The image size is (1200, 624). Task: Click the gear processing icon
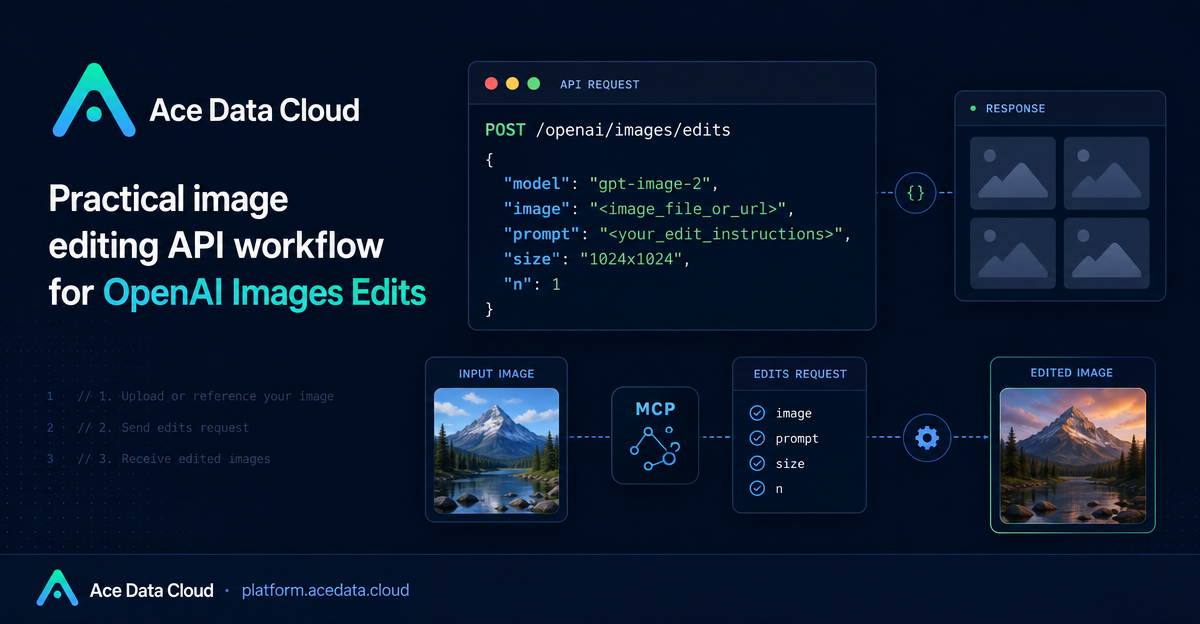pyautogui.click(x=927, y=437)
